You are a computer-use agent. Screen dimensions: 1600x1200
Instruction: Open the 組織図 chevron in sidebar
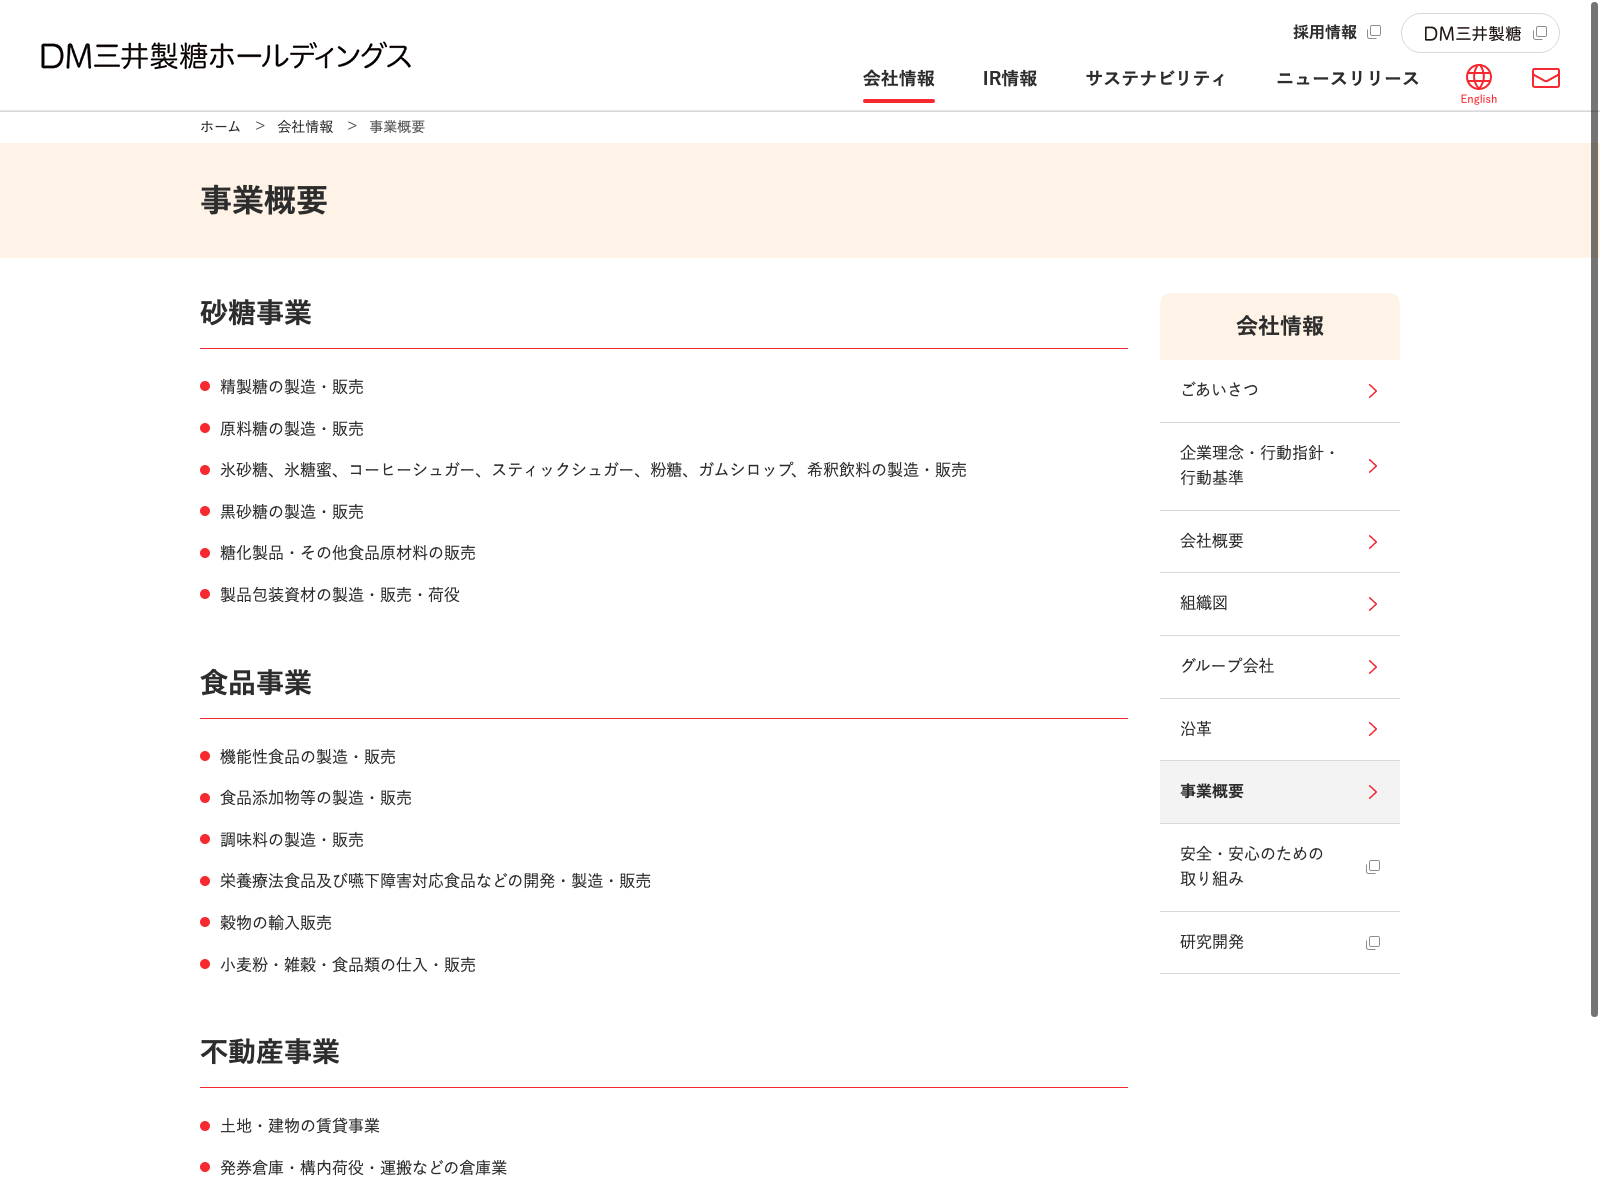1372,604
